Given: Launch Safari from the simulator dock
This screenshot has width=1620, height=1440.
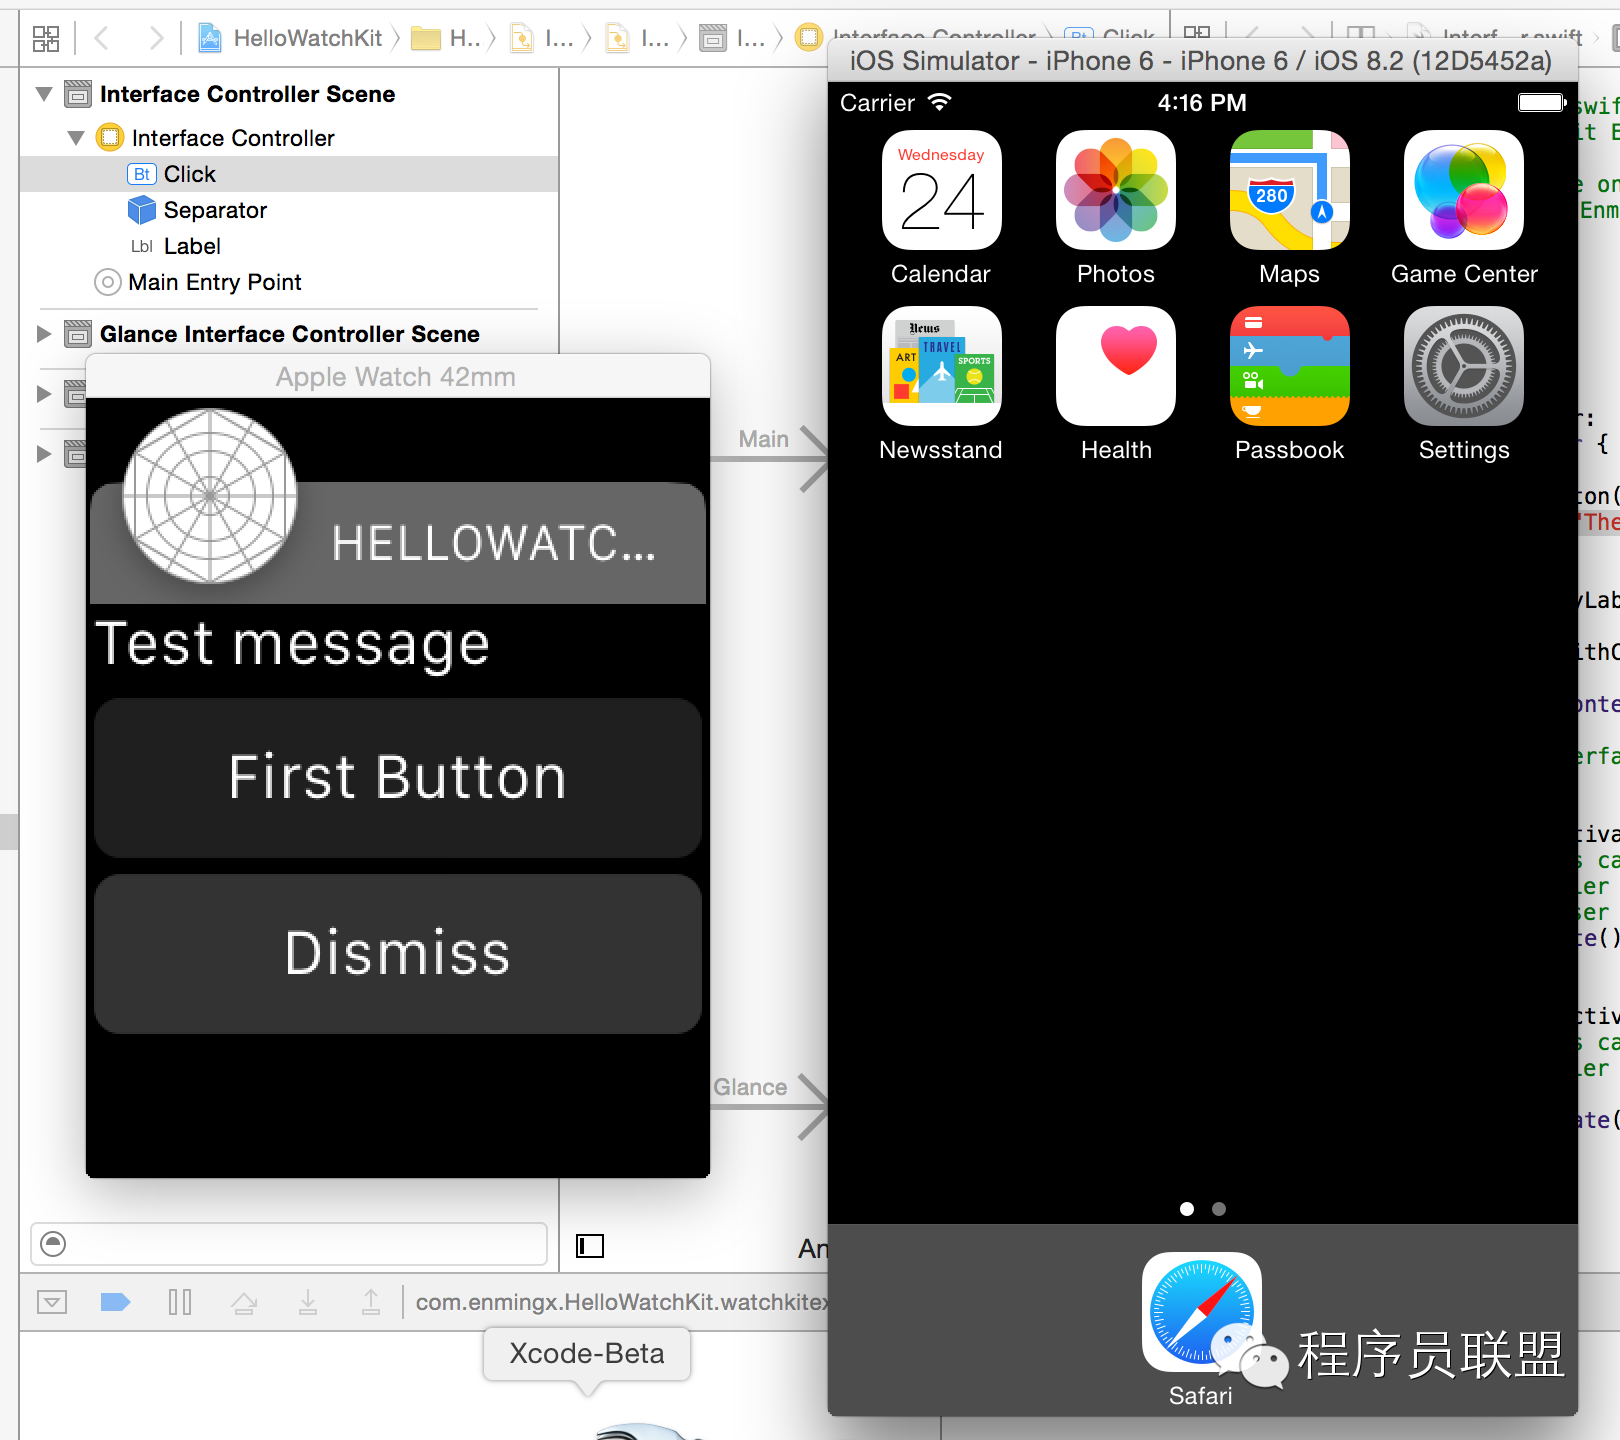Looking at the screenshot, I should click(x=1201, y=1312).
